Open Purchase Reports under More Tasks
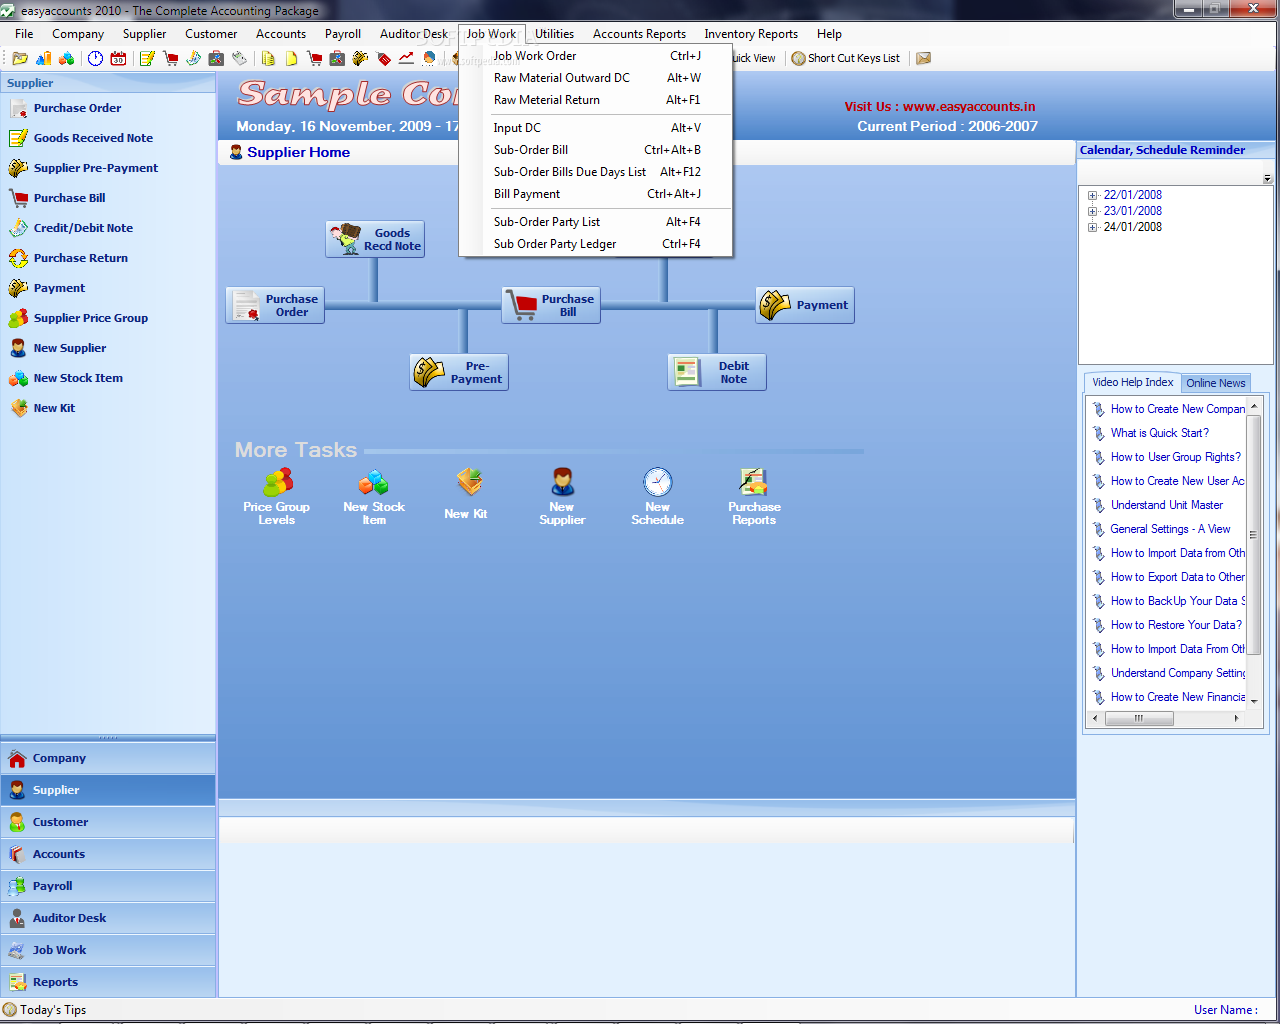Screen dimensions: 1280x1024 [x=754, y=496]
